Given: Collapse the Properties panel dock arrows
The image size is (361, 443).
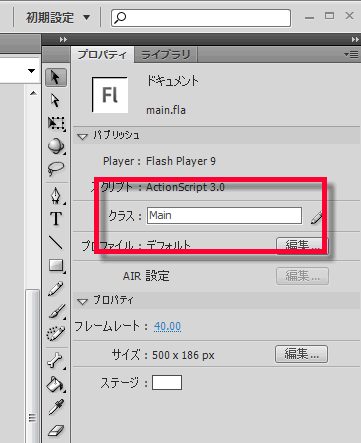Looking at the screenshot, I should [x=355, y=40].
